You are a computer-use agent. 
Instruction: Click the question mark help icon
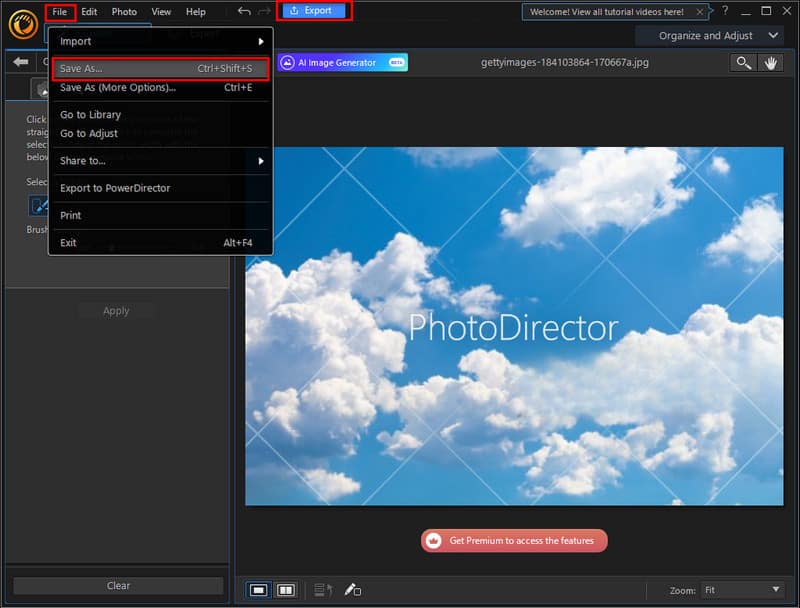[725, 11]
